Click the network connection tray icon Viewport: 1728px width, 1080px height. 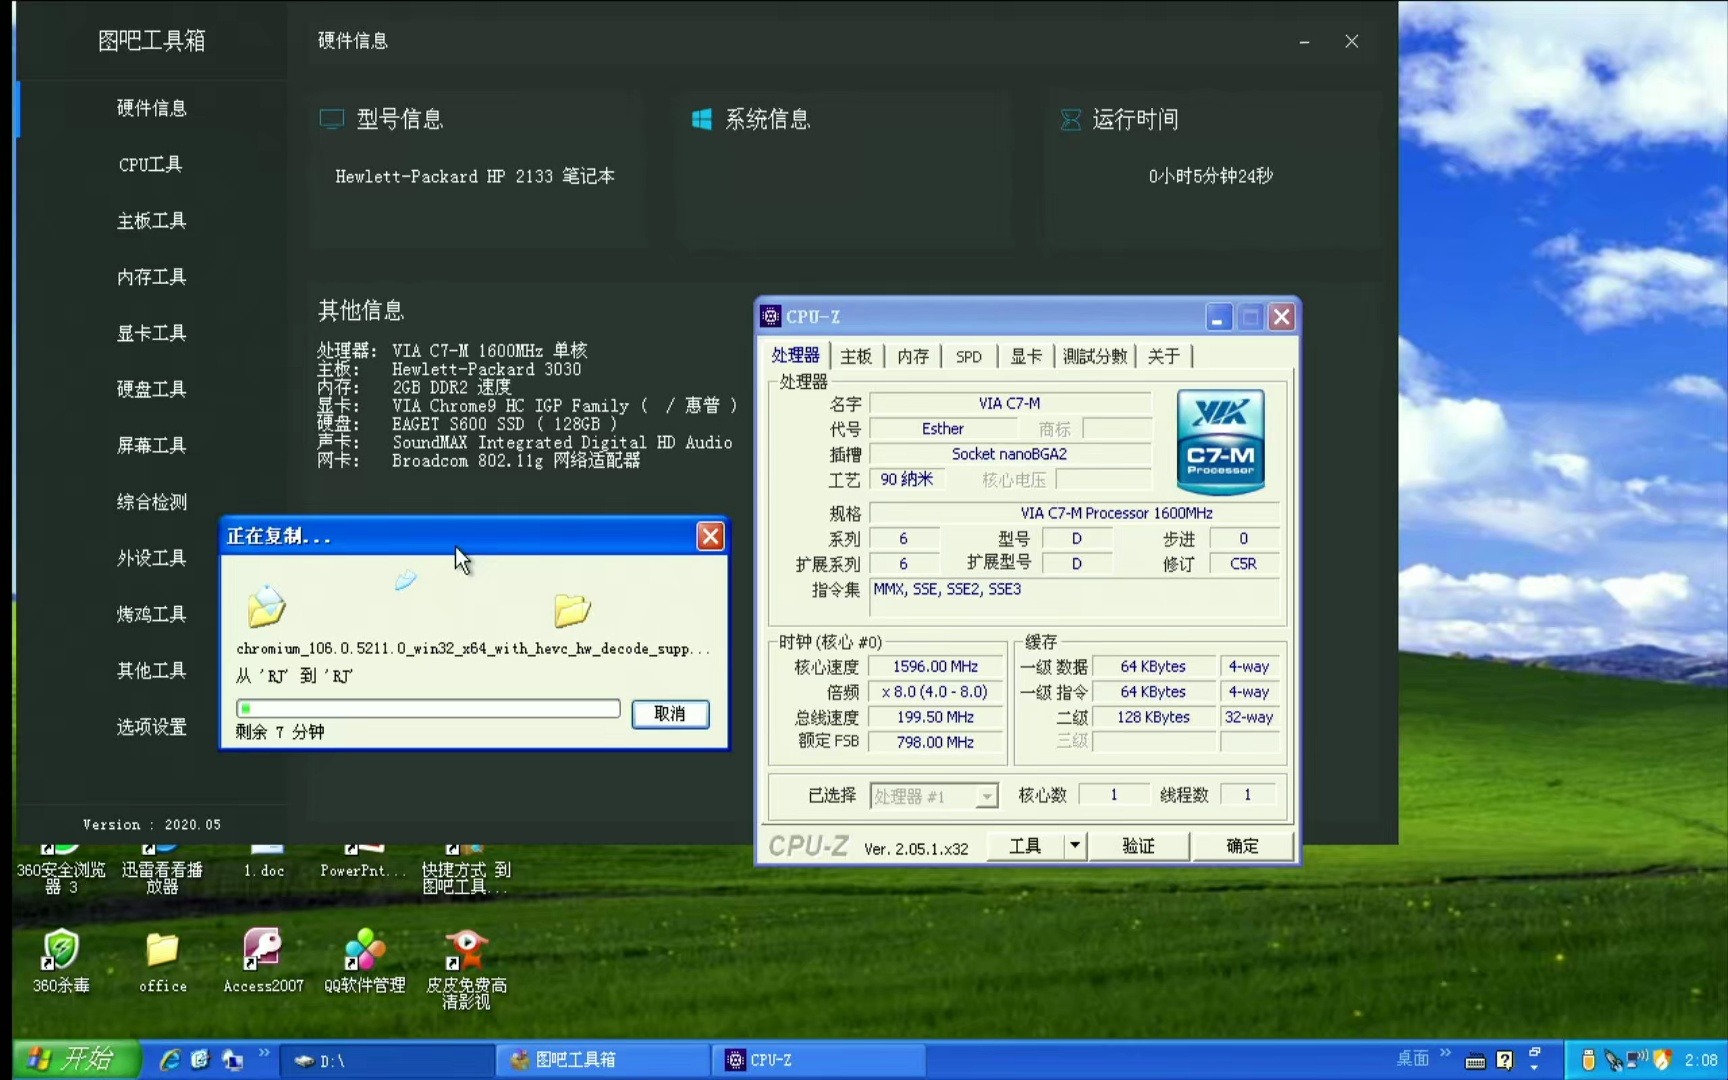point(1638,1060)
